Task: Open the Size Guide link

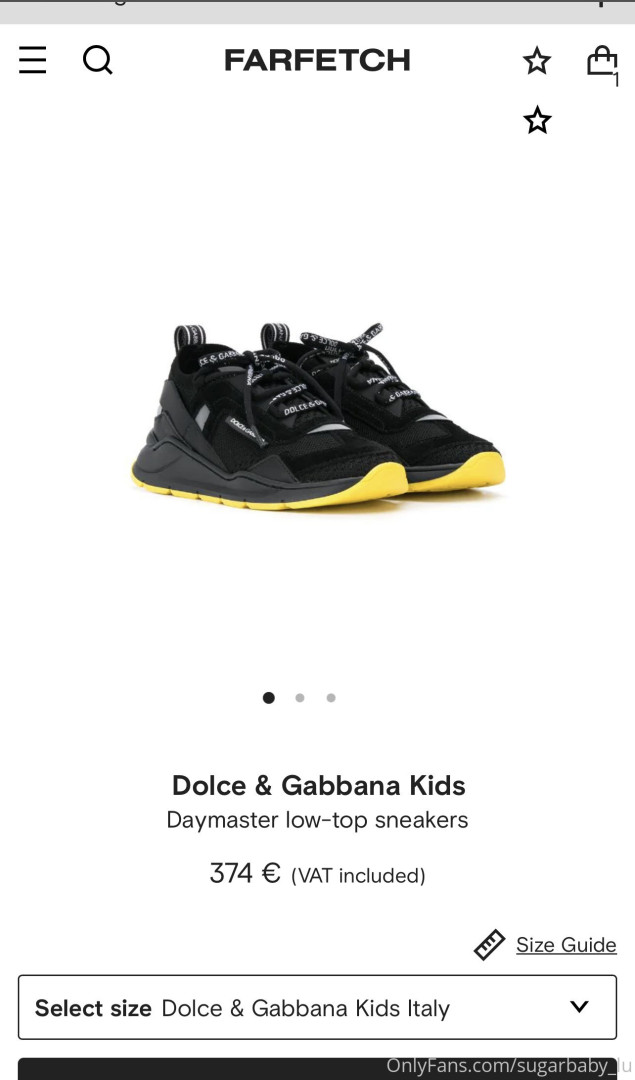Action: point(566,944)
